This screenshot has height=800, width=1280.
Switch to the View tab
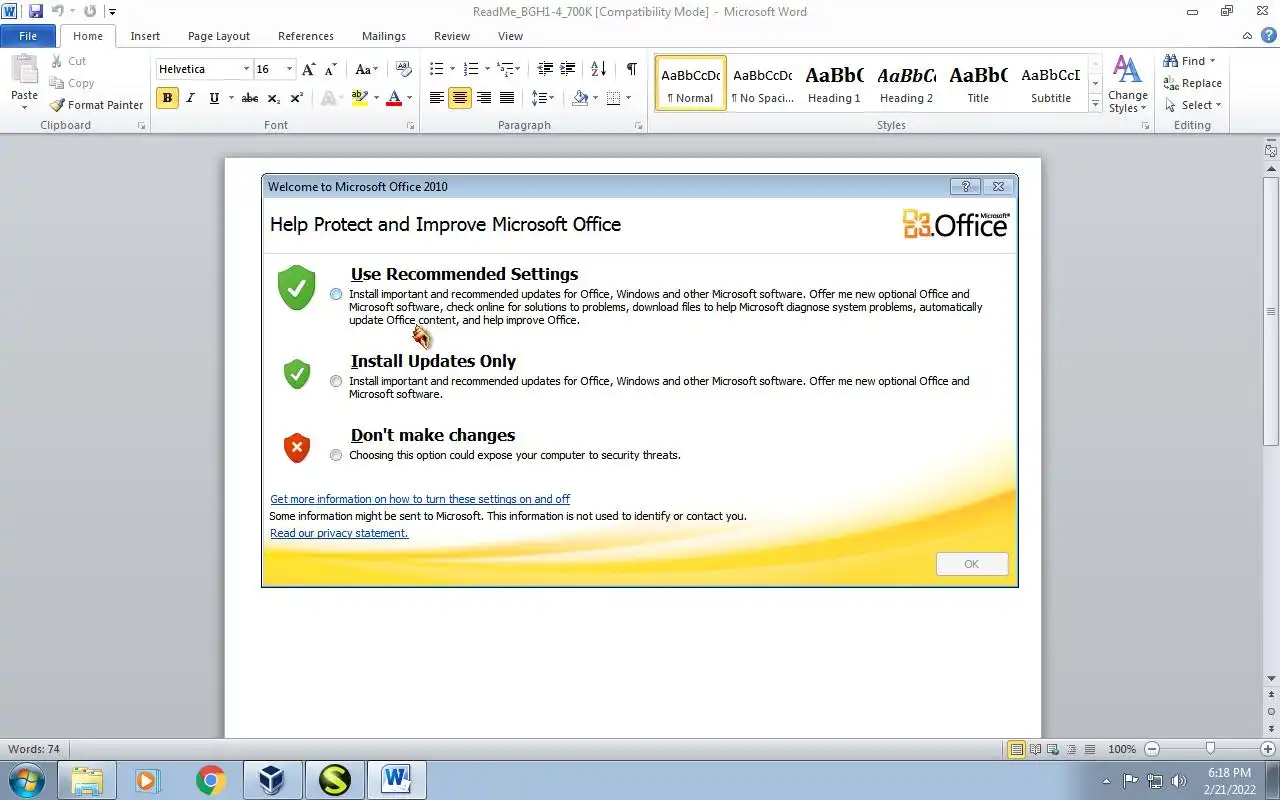tap(510, 36)
